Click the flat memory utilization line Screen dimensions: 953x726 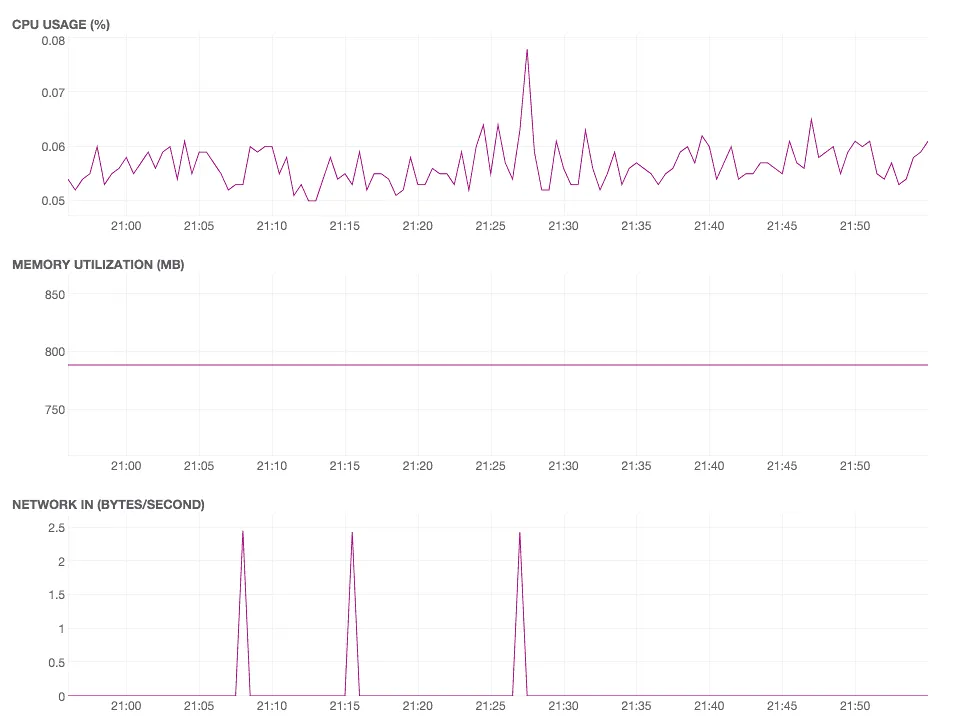(498, 365)
